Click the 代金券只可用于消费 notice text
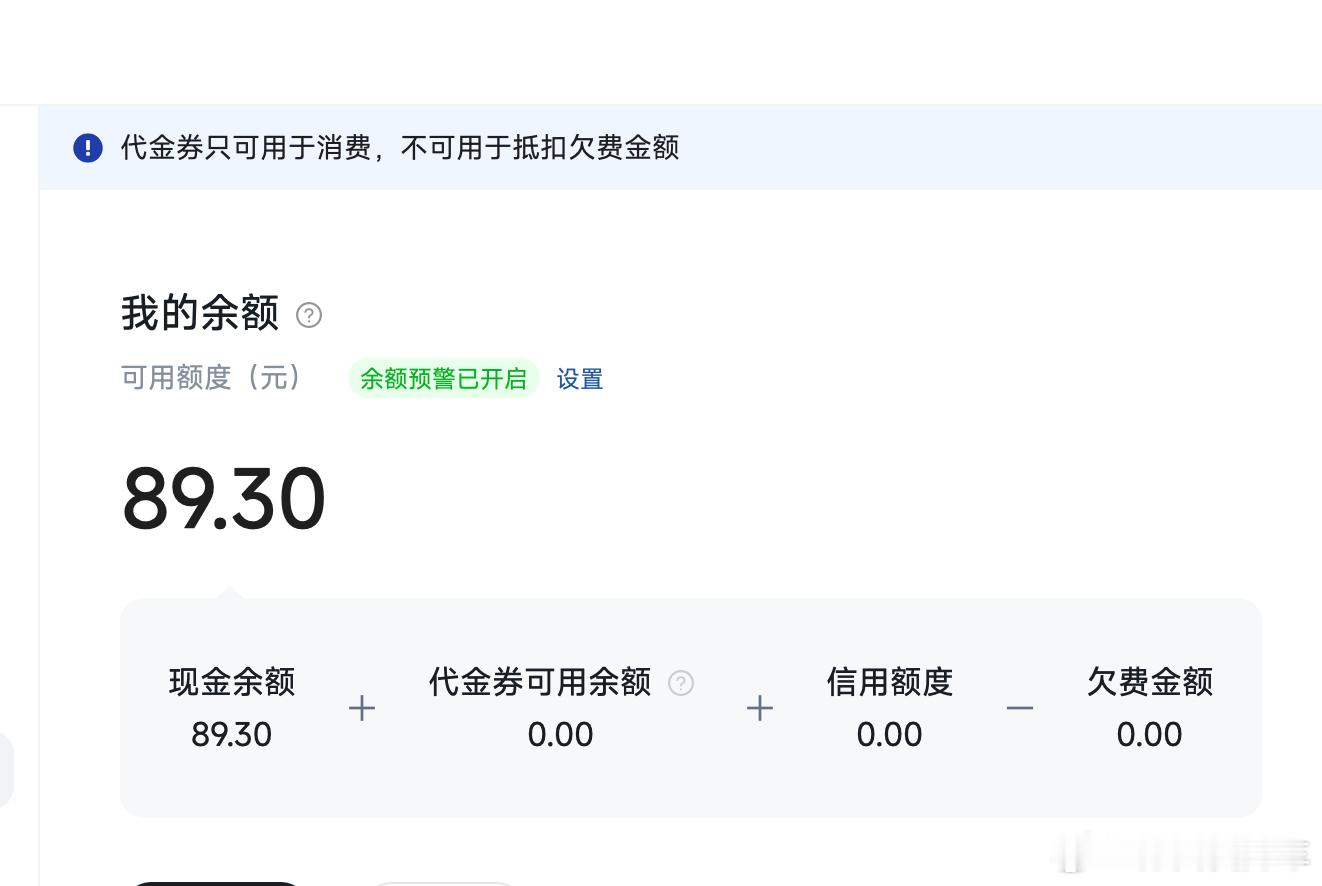The width and height of the screenshot is (1322, 886). tap(400, 148)
